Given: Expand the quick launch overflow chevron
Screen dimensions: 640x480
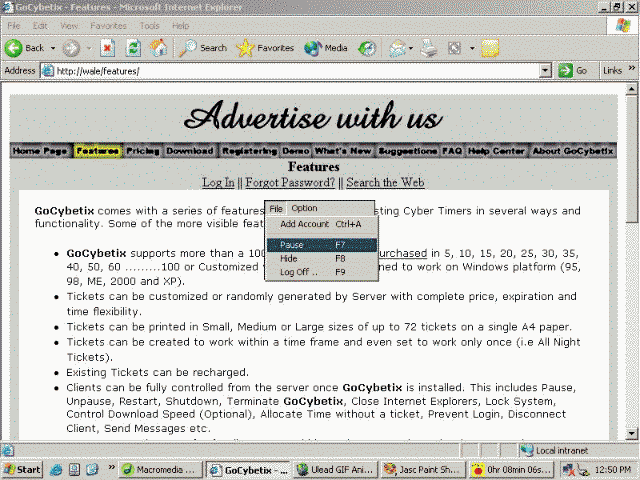Looking at the screenshot, I should tap(111, 467).
